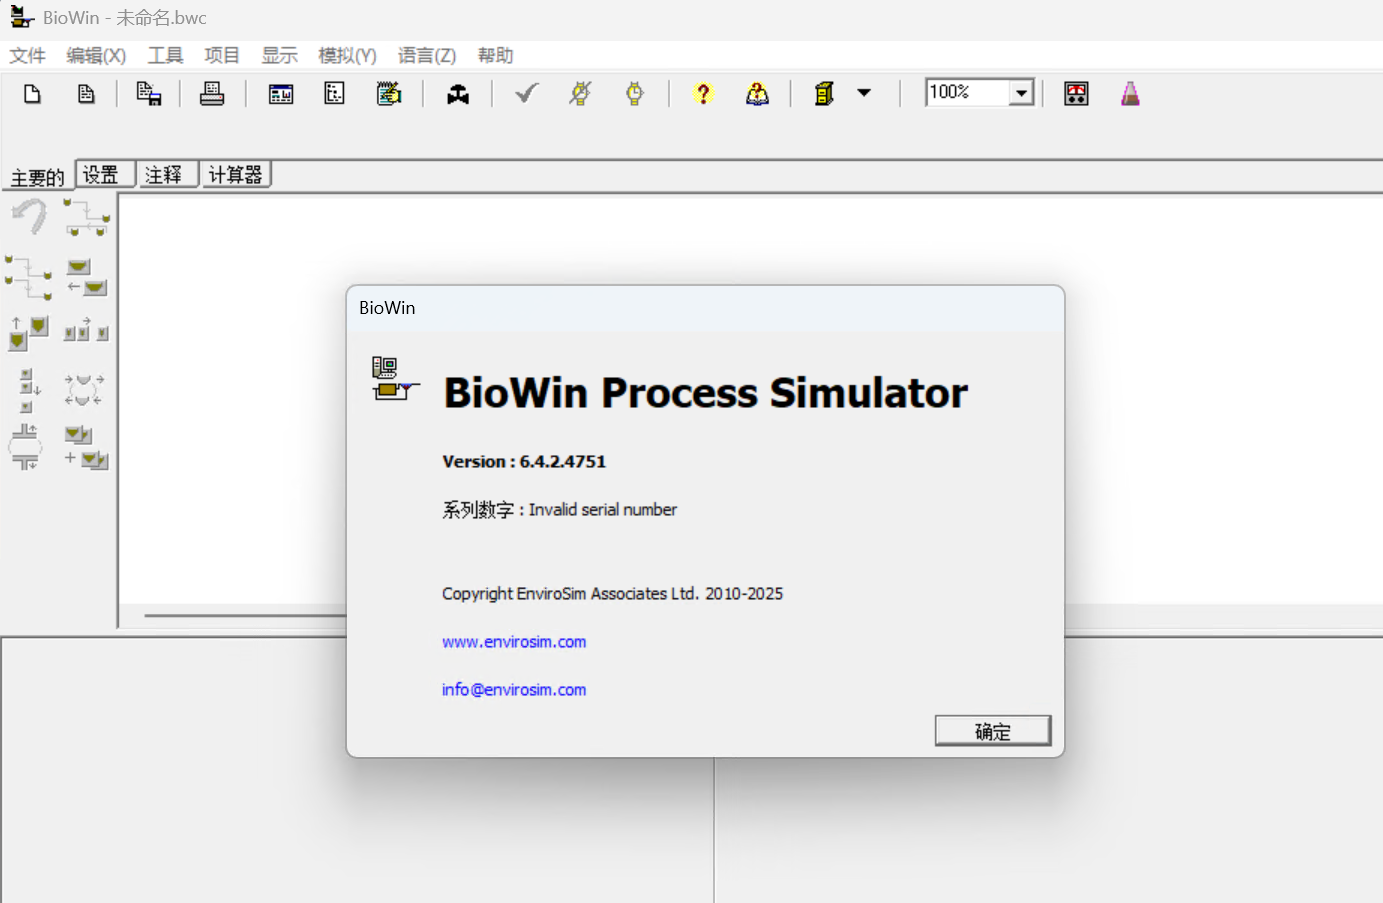
Task: Click the notes page toolbar icon
Action: pos(335,94)
